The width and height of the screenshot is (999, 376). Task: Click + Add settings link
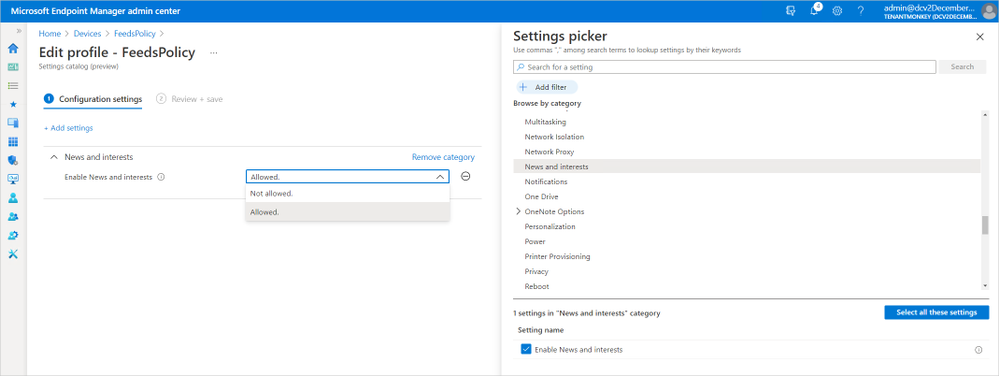pos(68,128)
